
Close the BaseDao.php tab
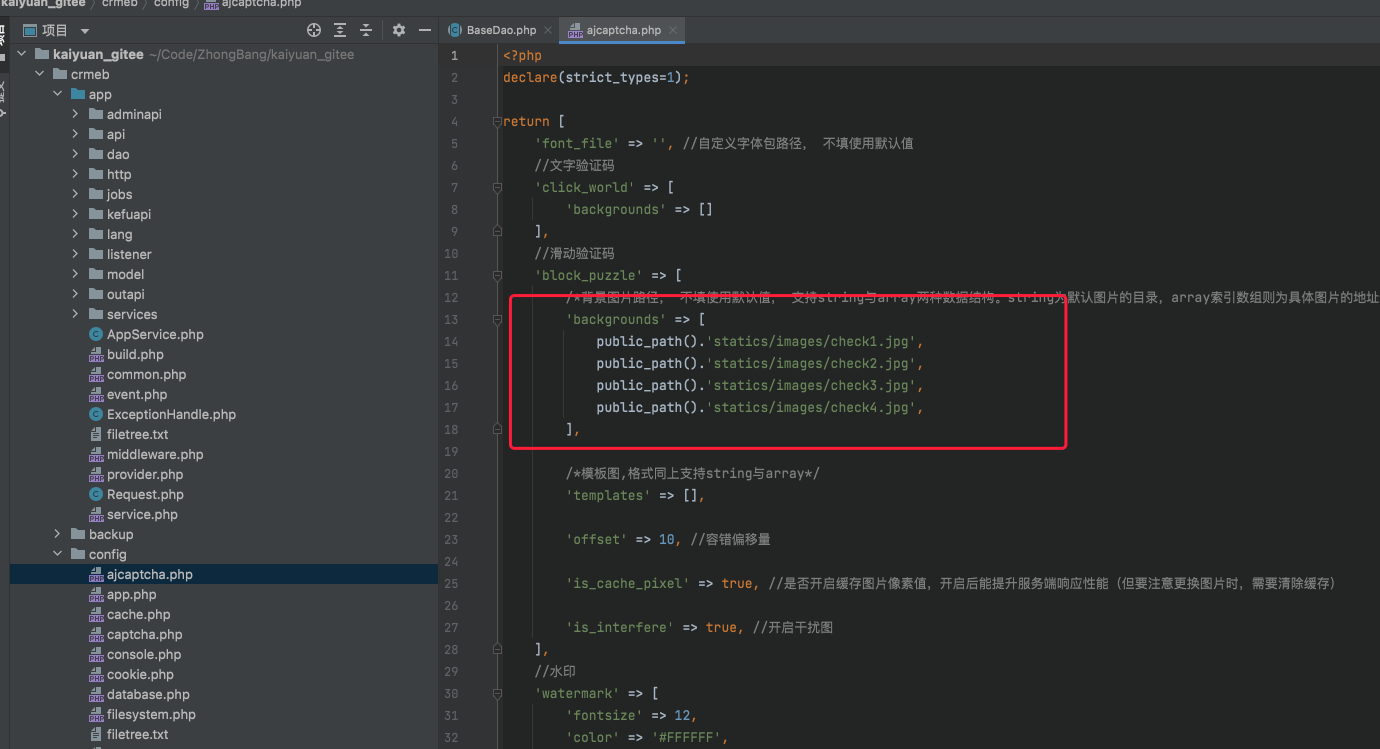pyautogui.click(x=549, y=30)
